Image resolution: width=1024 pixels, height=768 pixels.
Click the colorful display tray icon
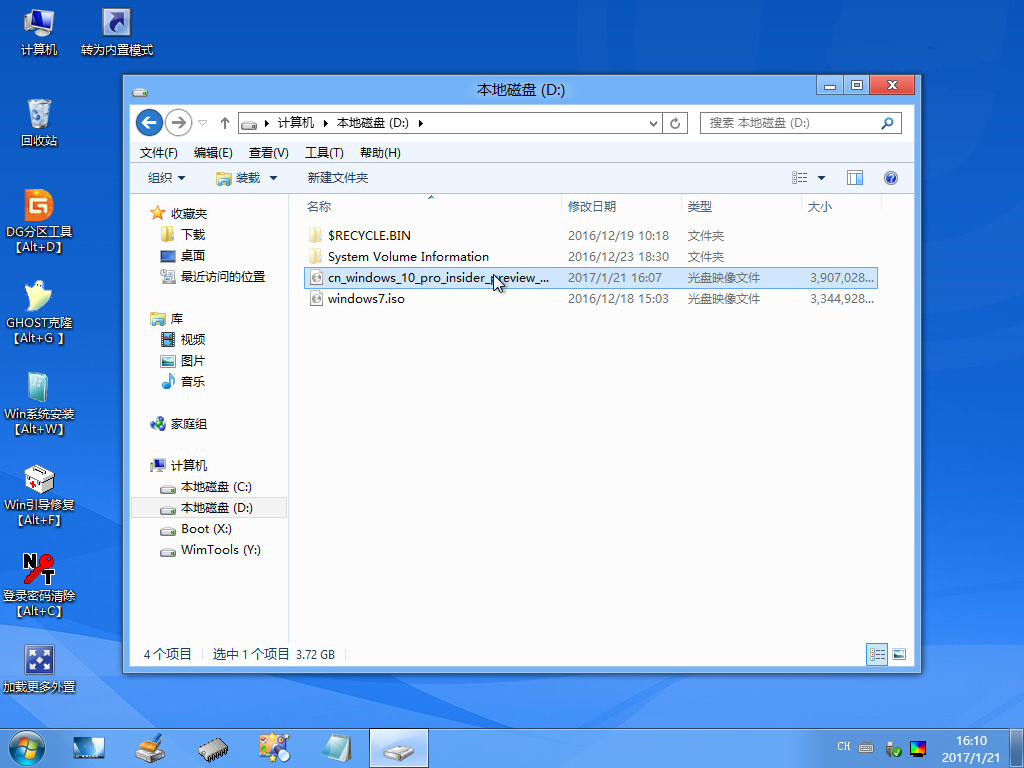click(x=918, y=748)
